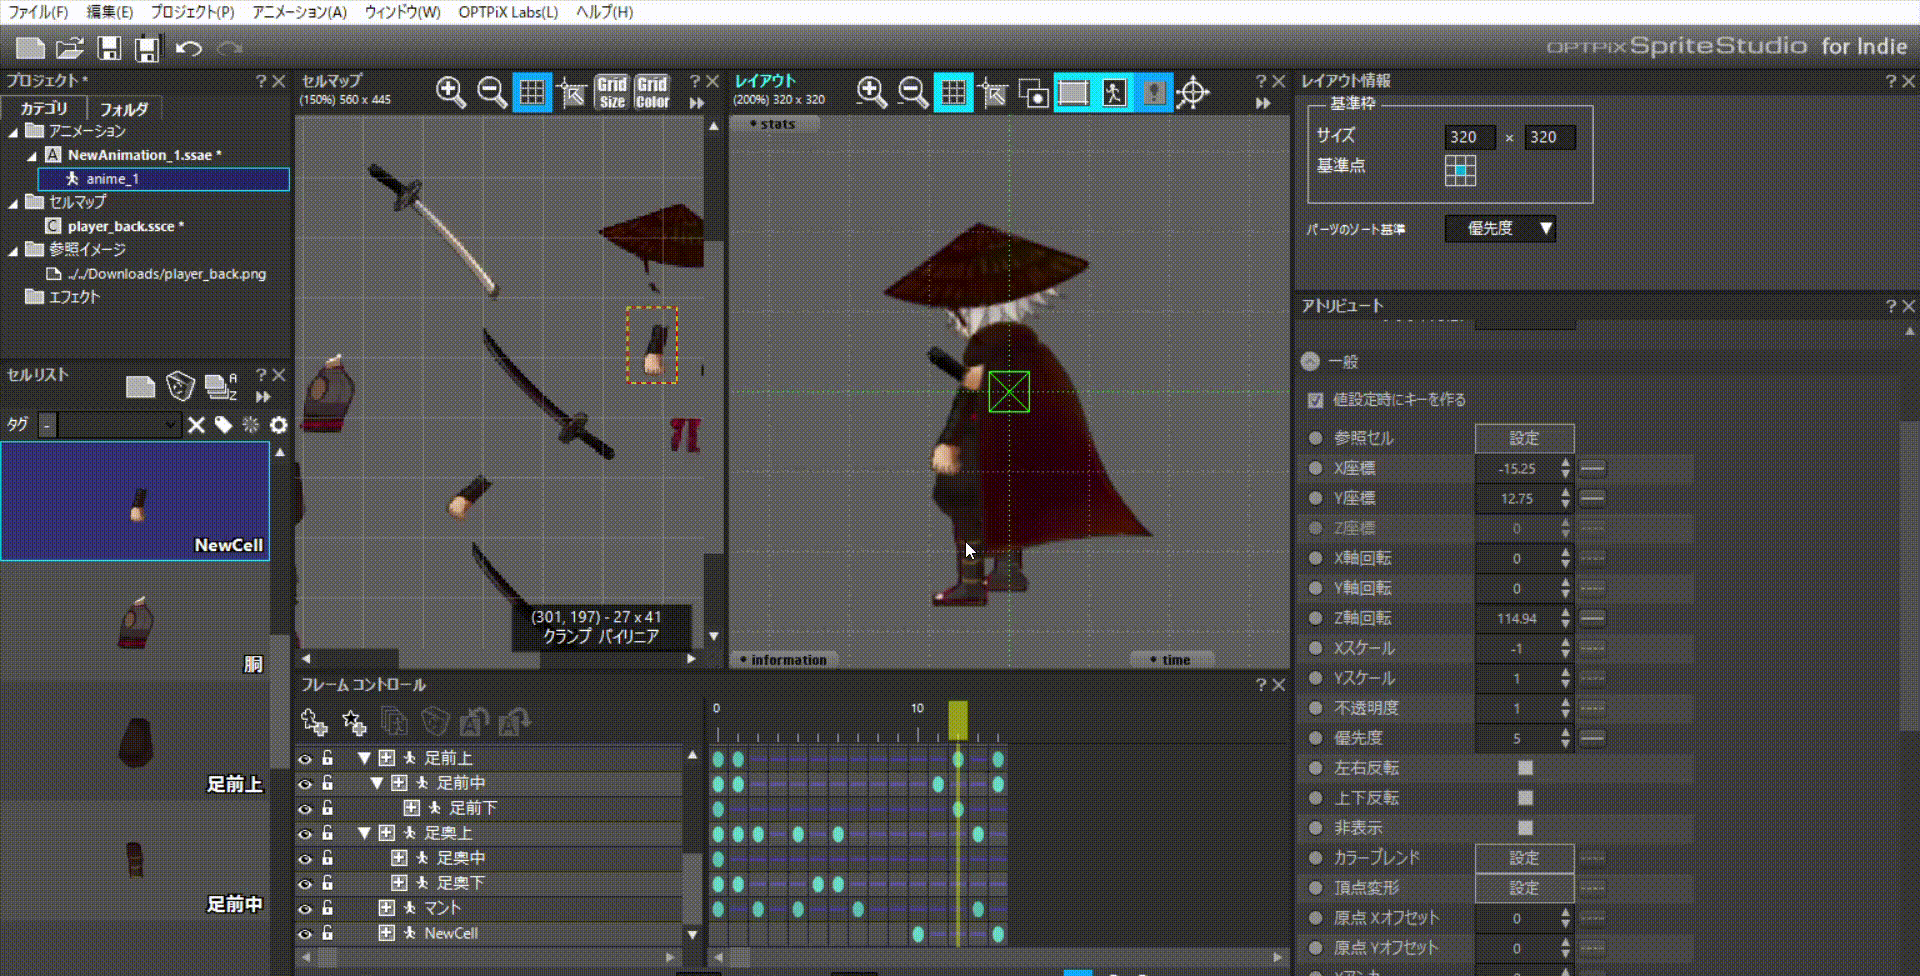Open the タグ filter dropdown
This screenshot has height=976, width=1920.
pos(117,425)
